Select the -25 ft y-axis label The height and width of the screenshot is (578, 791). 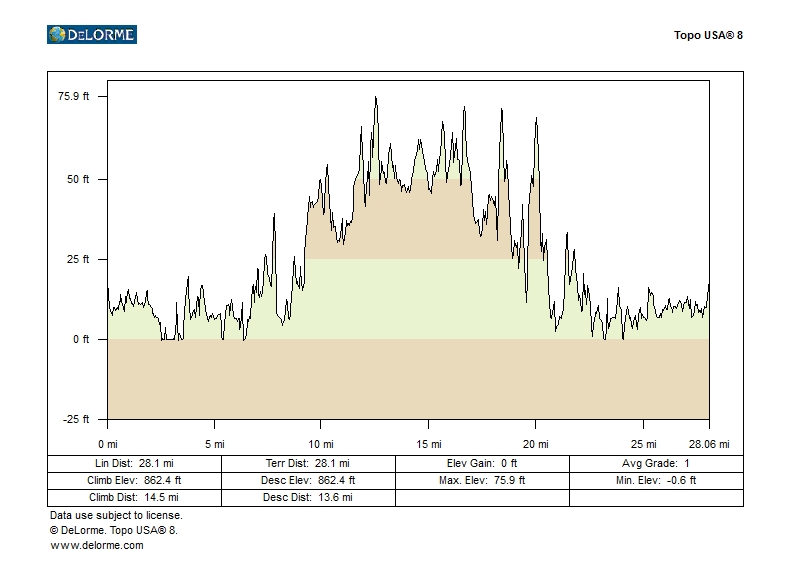click(x=75, y=419)
